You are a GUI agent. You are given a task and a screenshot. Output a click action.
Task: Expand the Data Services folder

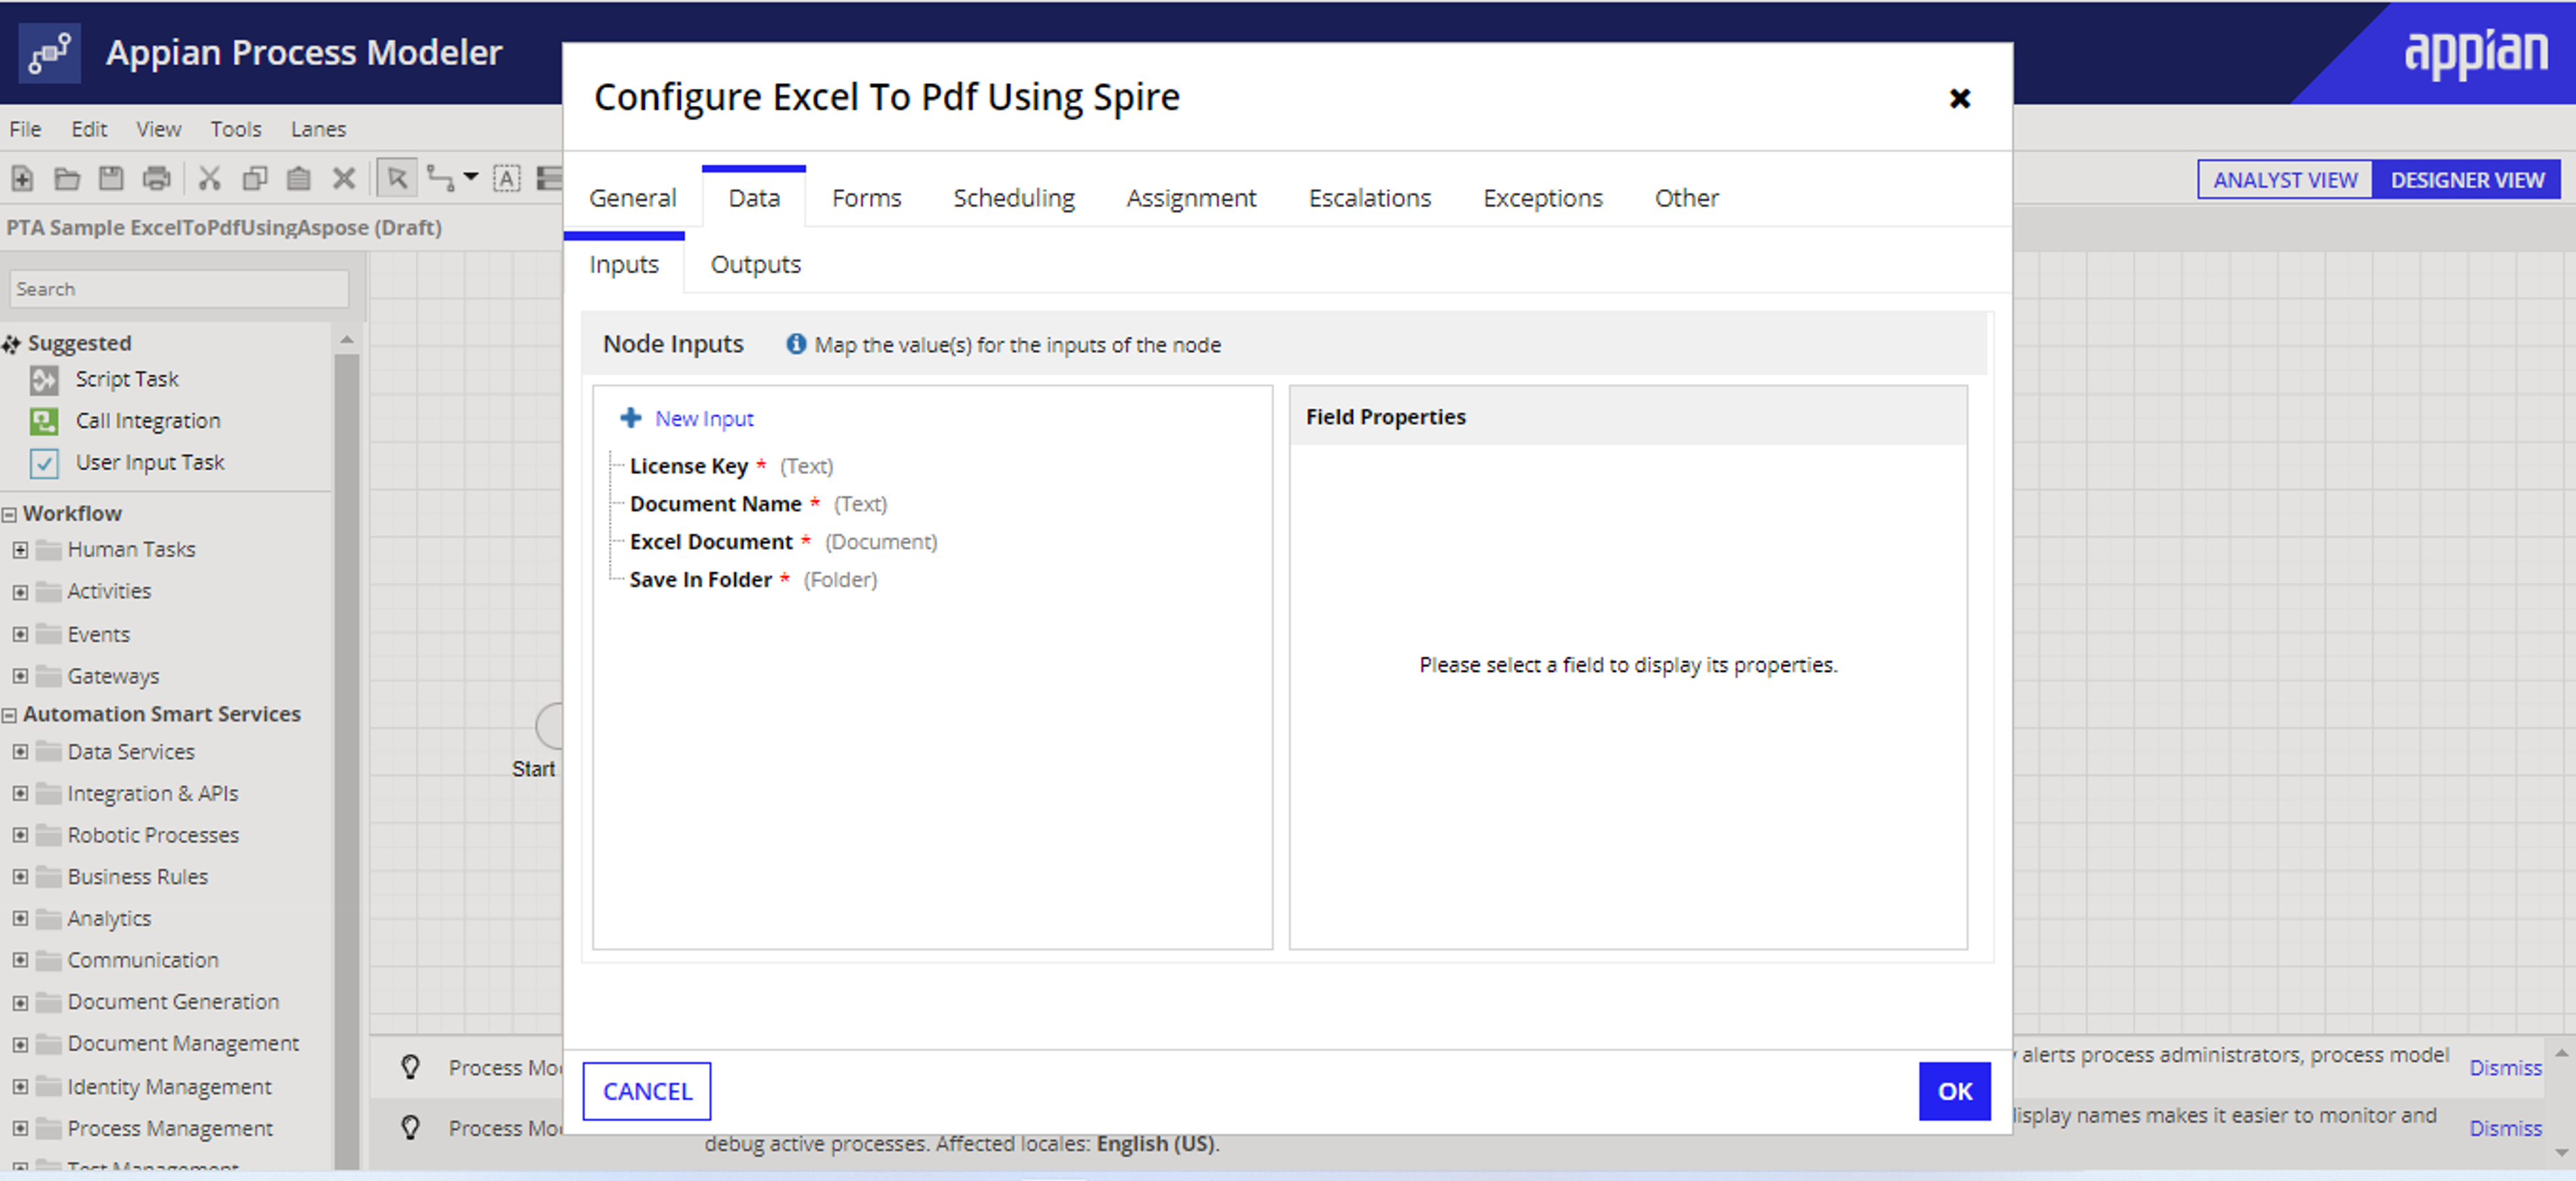[20, 752]
